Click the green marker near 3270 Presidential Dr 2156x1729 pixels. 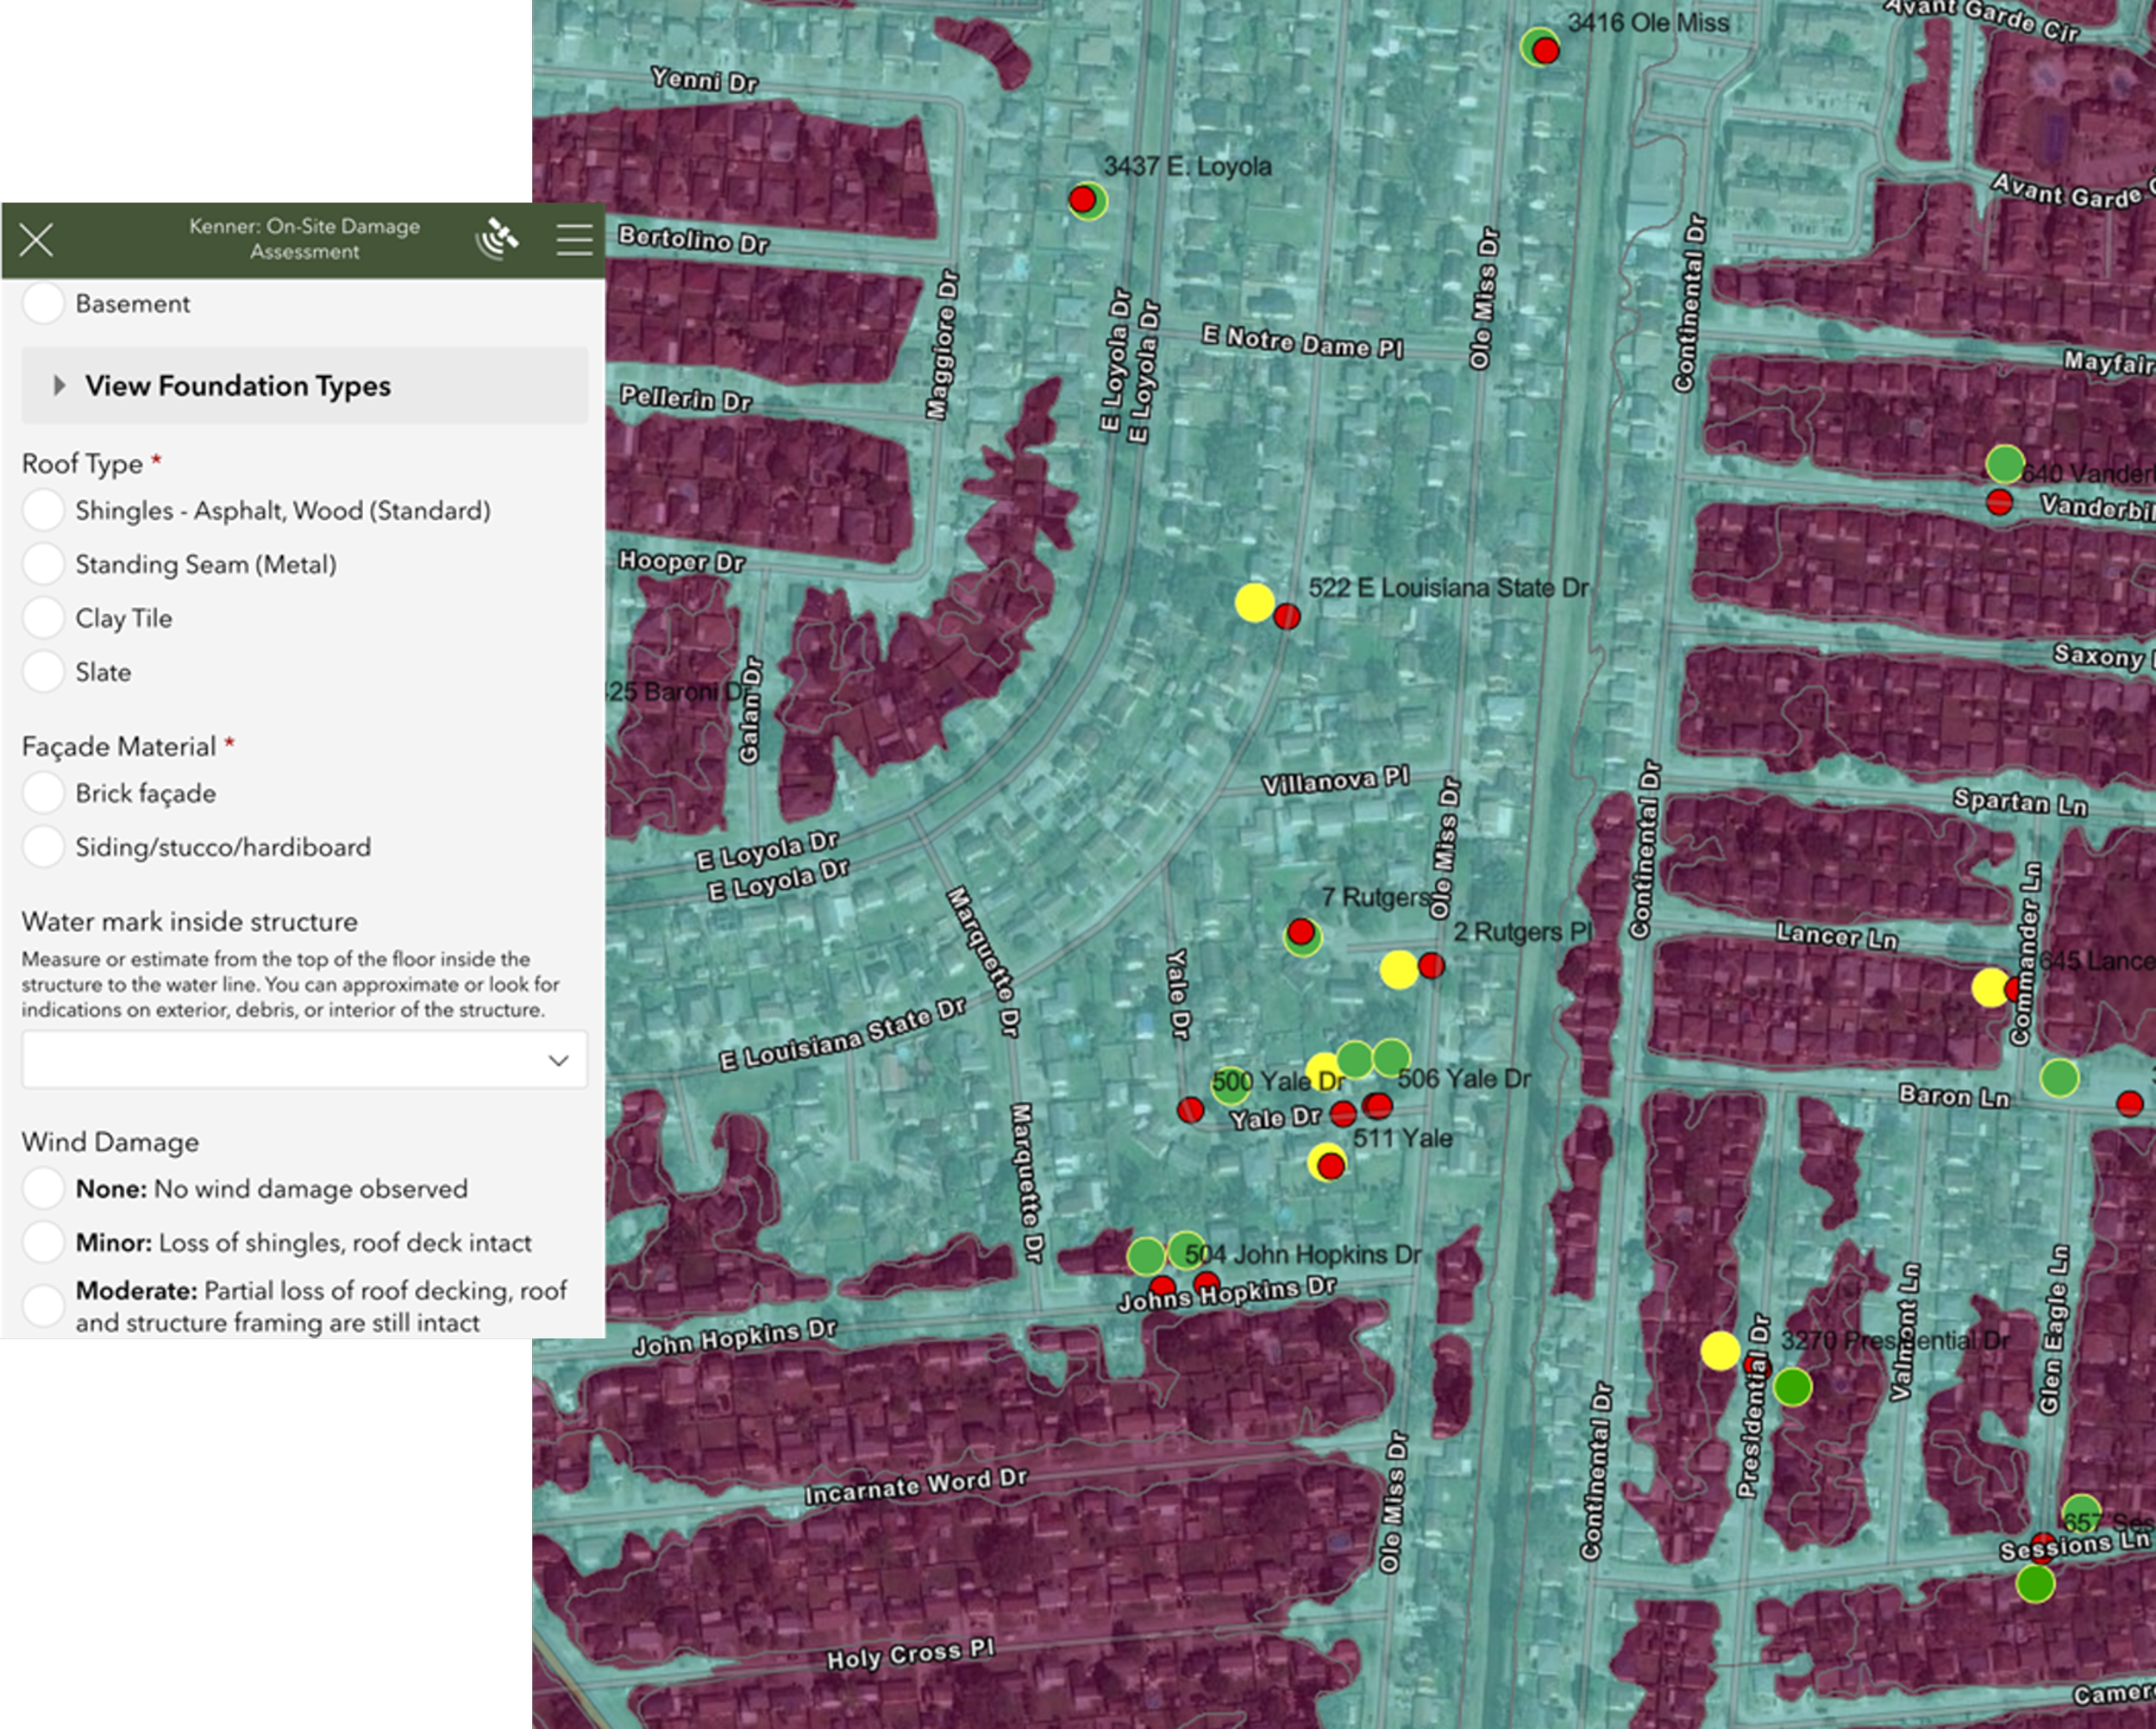point(1792,1387)
